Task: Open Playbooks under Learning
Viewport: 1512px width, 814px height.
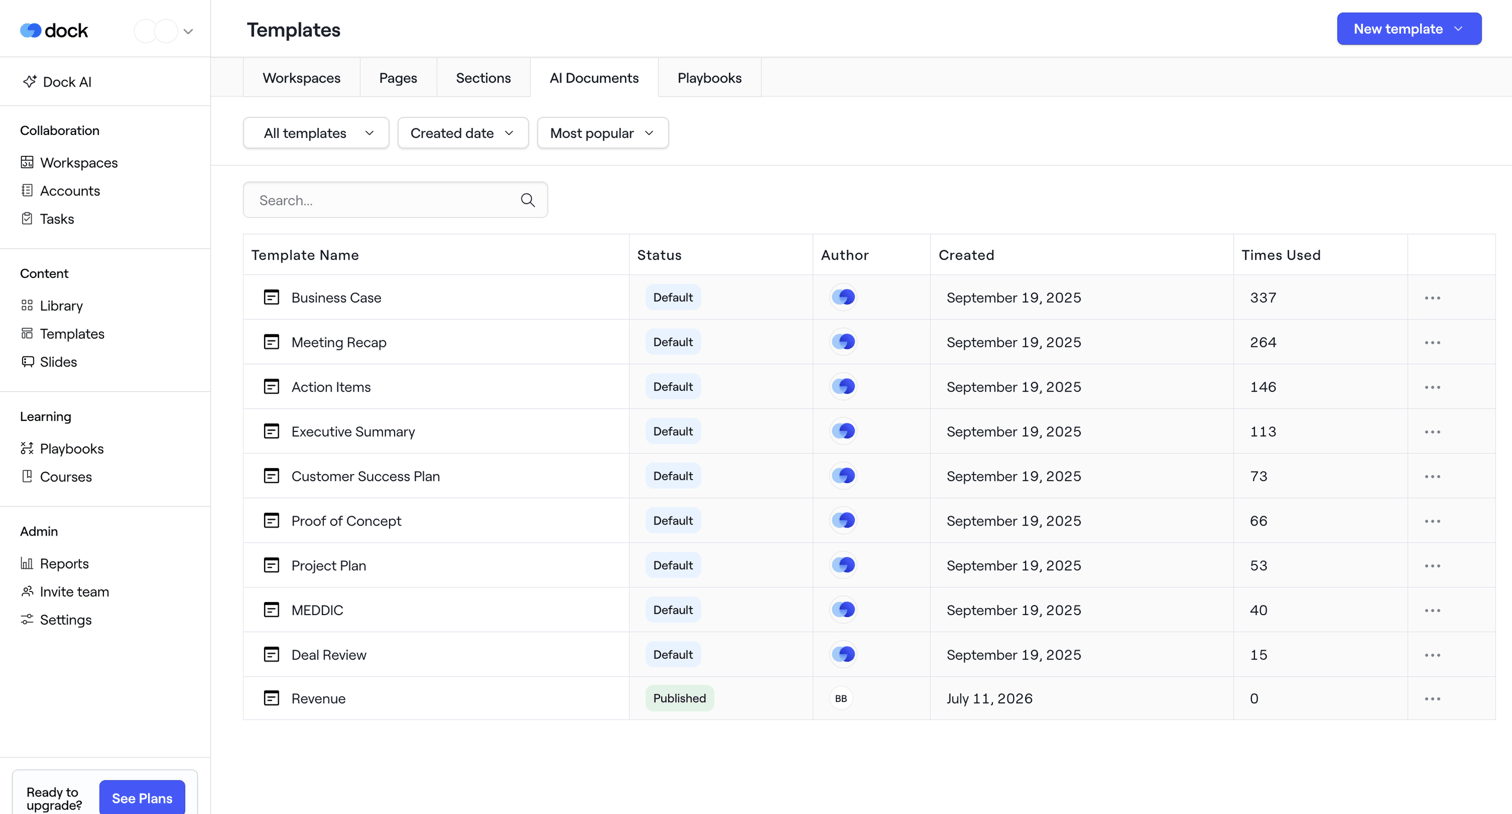Action: click(62, 448)
